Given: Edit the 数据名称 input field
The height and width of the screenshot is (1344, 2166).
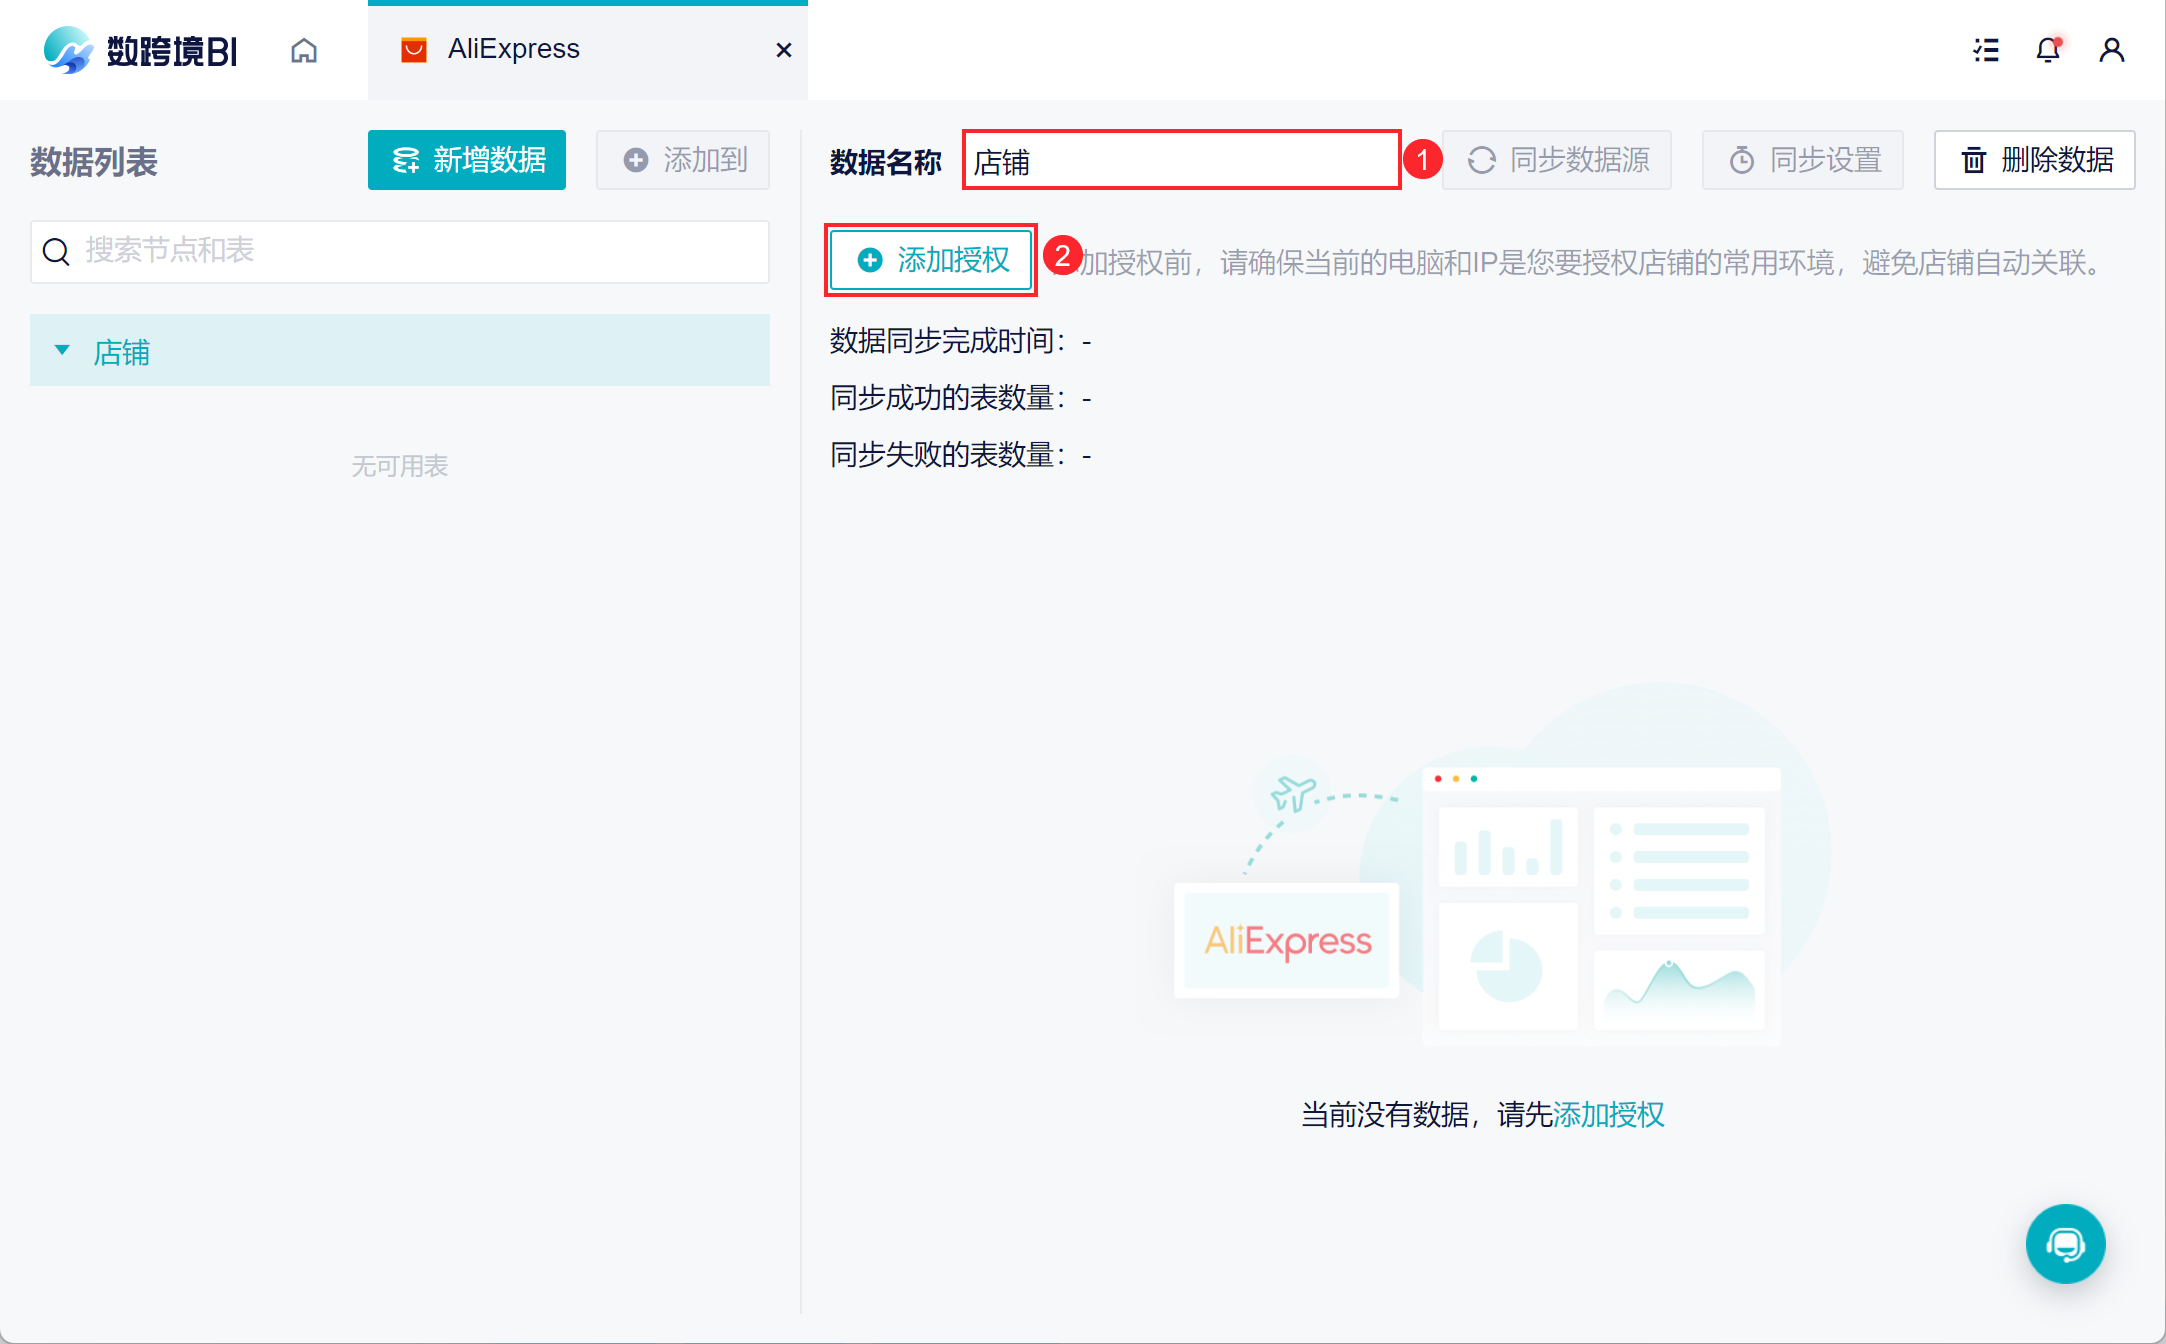Looking at the screenshot, I should [x=1181, y=160].
